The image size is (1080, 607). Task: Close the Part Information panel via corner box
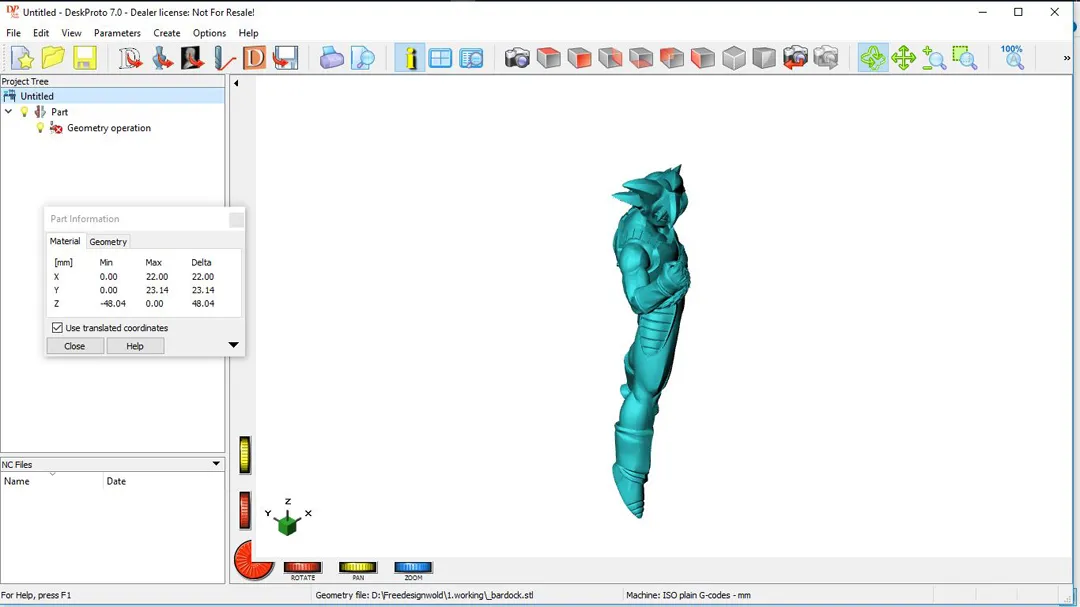tap(236, 220)
